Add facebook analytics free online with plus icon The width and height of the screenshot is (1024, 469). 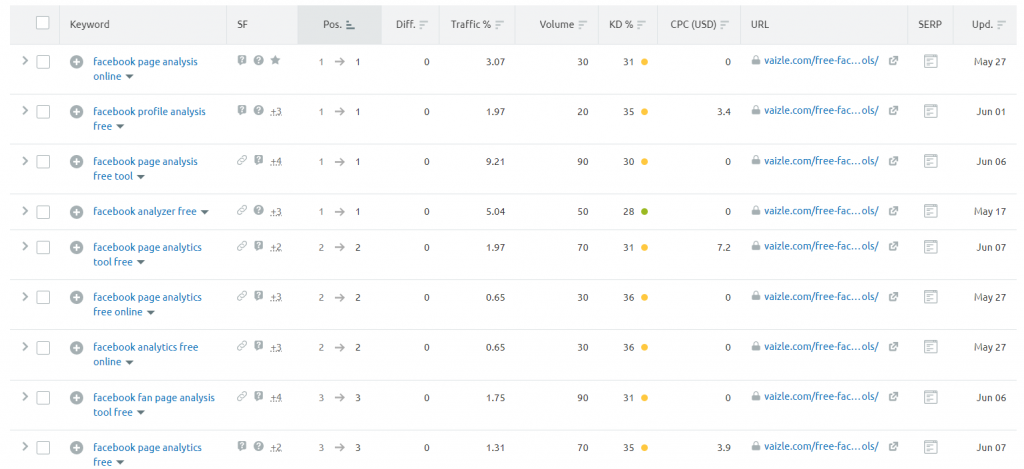[76, 348]
